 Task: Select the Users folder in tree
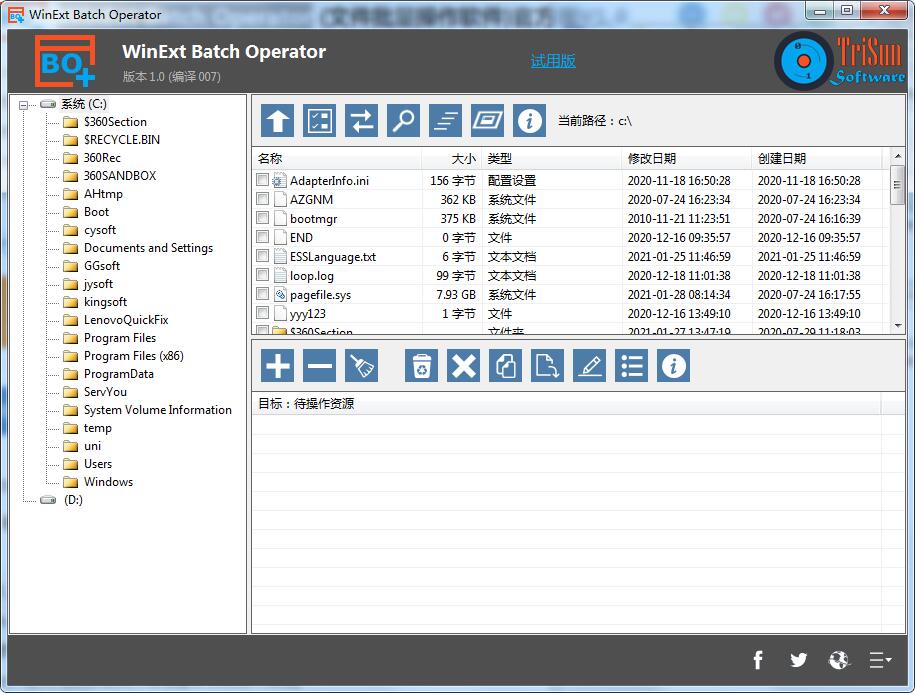pyautogui.click(x=97, y=464)
